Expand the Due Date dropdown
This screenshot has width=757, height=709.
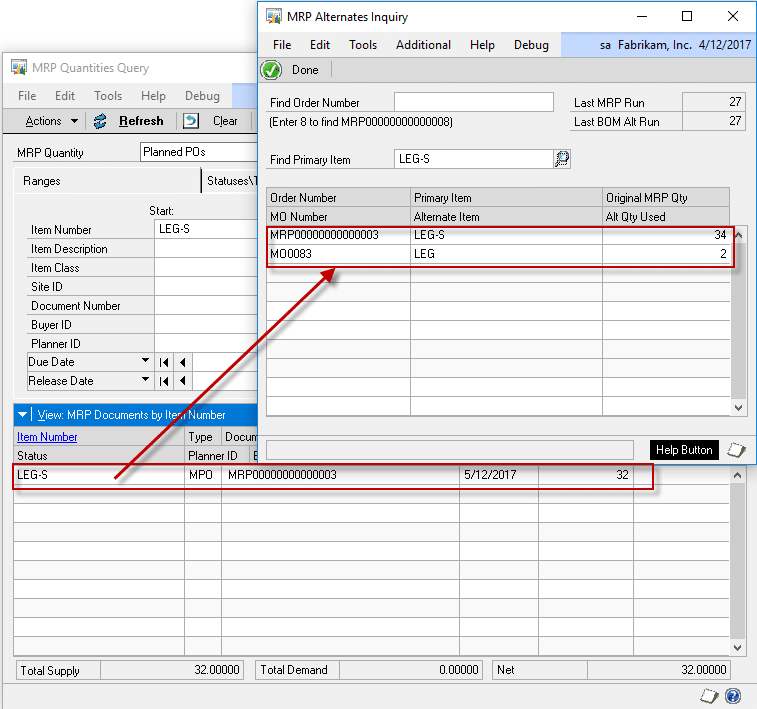[x=145, y=362]
